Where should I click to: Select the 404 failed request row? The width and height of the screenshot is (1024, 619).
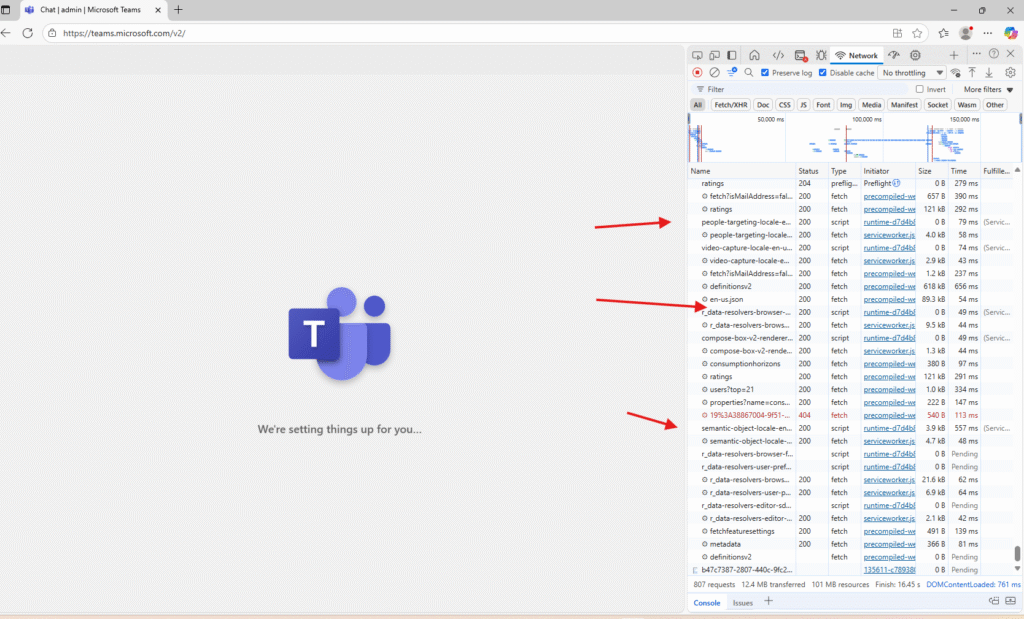tap(744, 415)
